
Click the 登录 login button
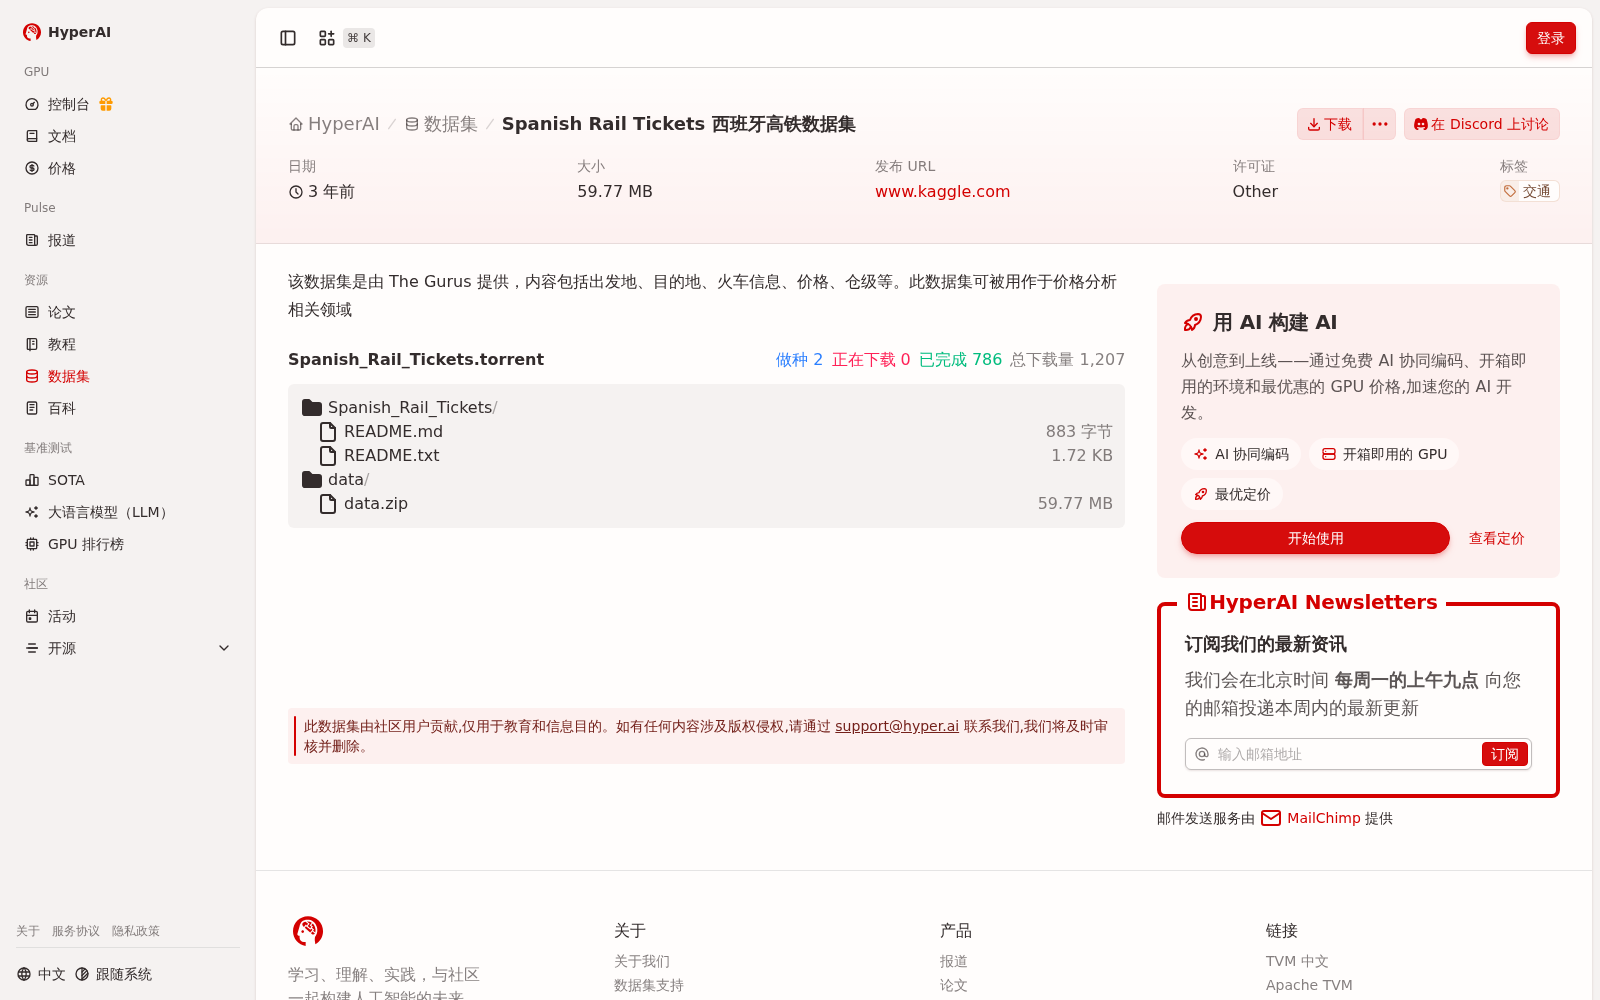tap(1550, 38)
